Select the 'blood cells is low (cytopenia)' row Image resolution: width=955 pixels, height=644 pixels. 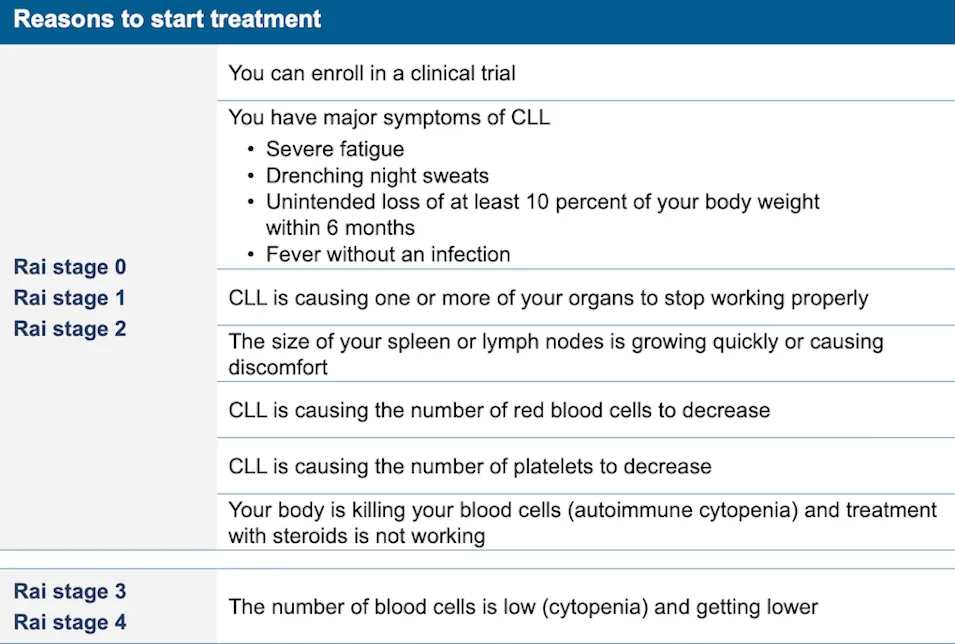[523, 607]
